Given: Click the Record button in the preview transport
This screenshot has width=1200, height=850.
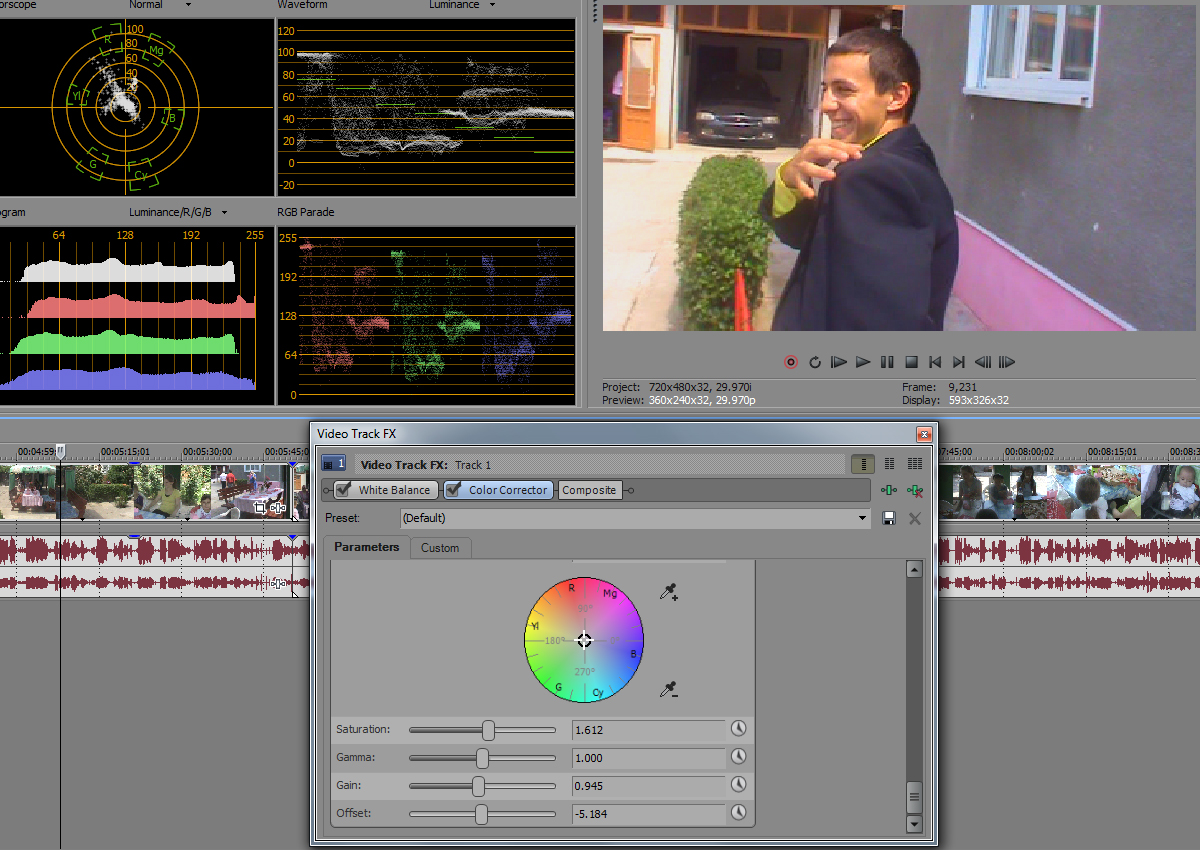Looking at the screenshot, I should pyautogui.click(x=791, y=362).
